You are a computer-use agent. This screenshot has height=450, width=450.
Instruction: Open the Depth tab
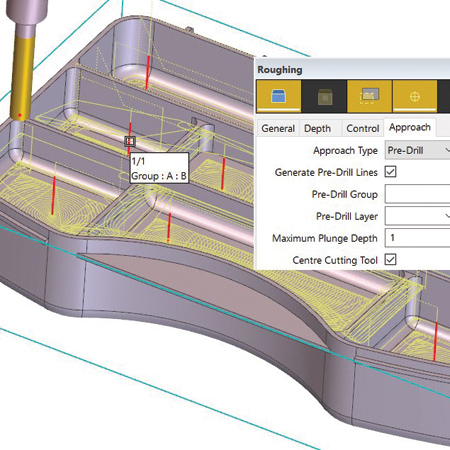click(x=318, y=128)
